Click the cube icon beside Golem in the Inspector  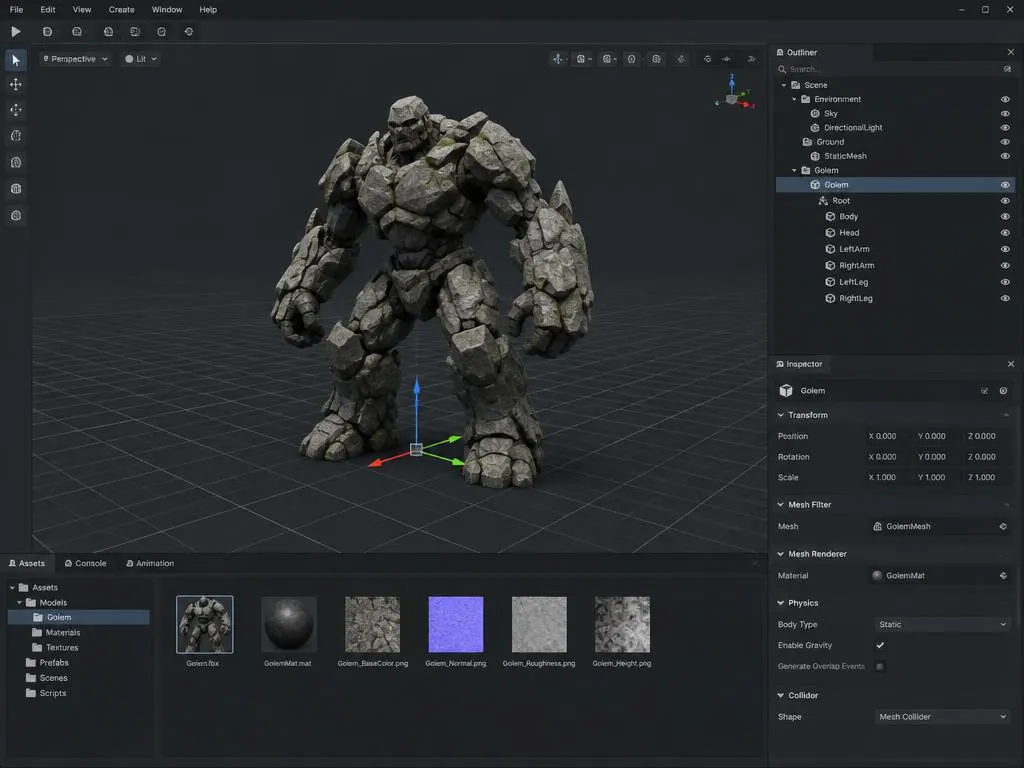(786, 391)
